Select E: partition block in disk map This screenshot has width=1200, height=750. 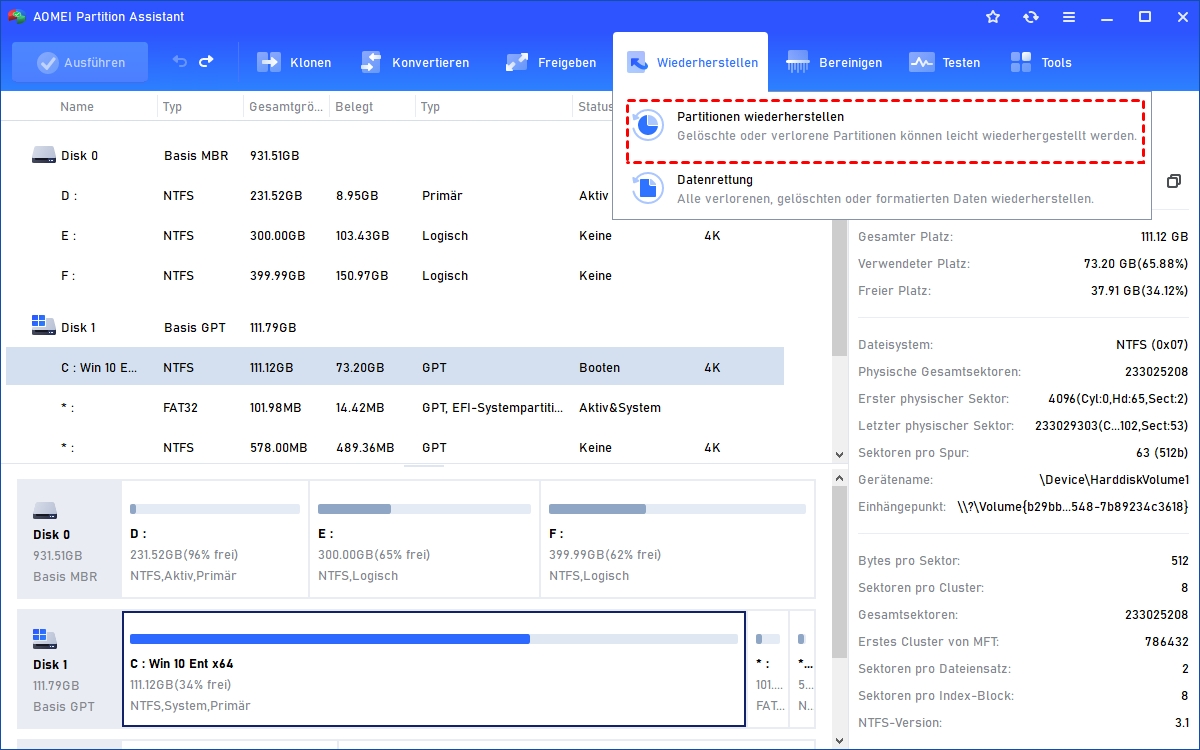click(424, 539)
